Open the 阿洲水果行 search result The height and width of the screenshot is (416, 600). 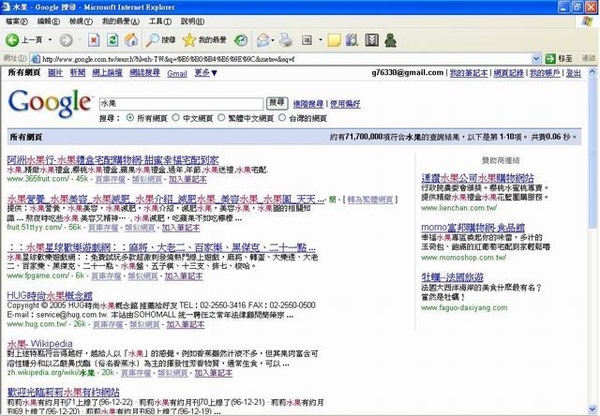pyautogui.click(x=113, y=160)
